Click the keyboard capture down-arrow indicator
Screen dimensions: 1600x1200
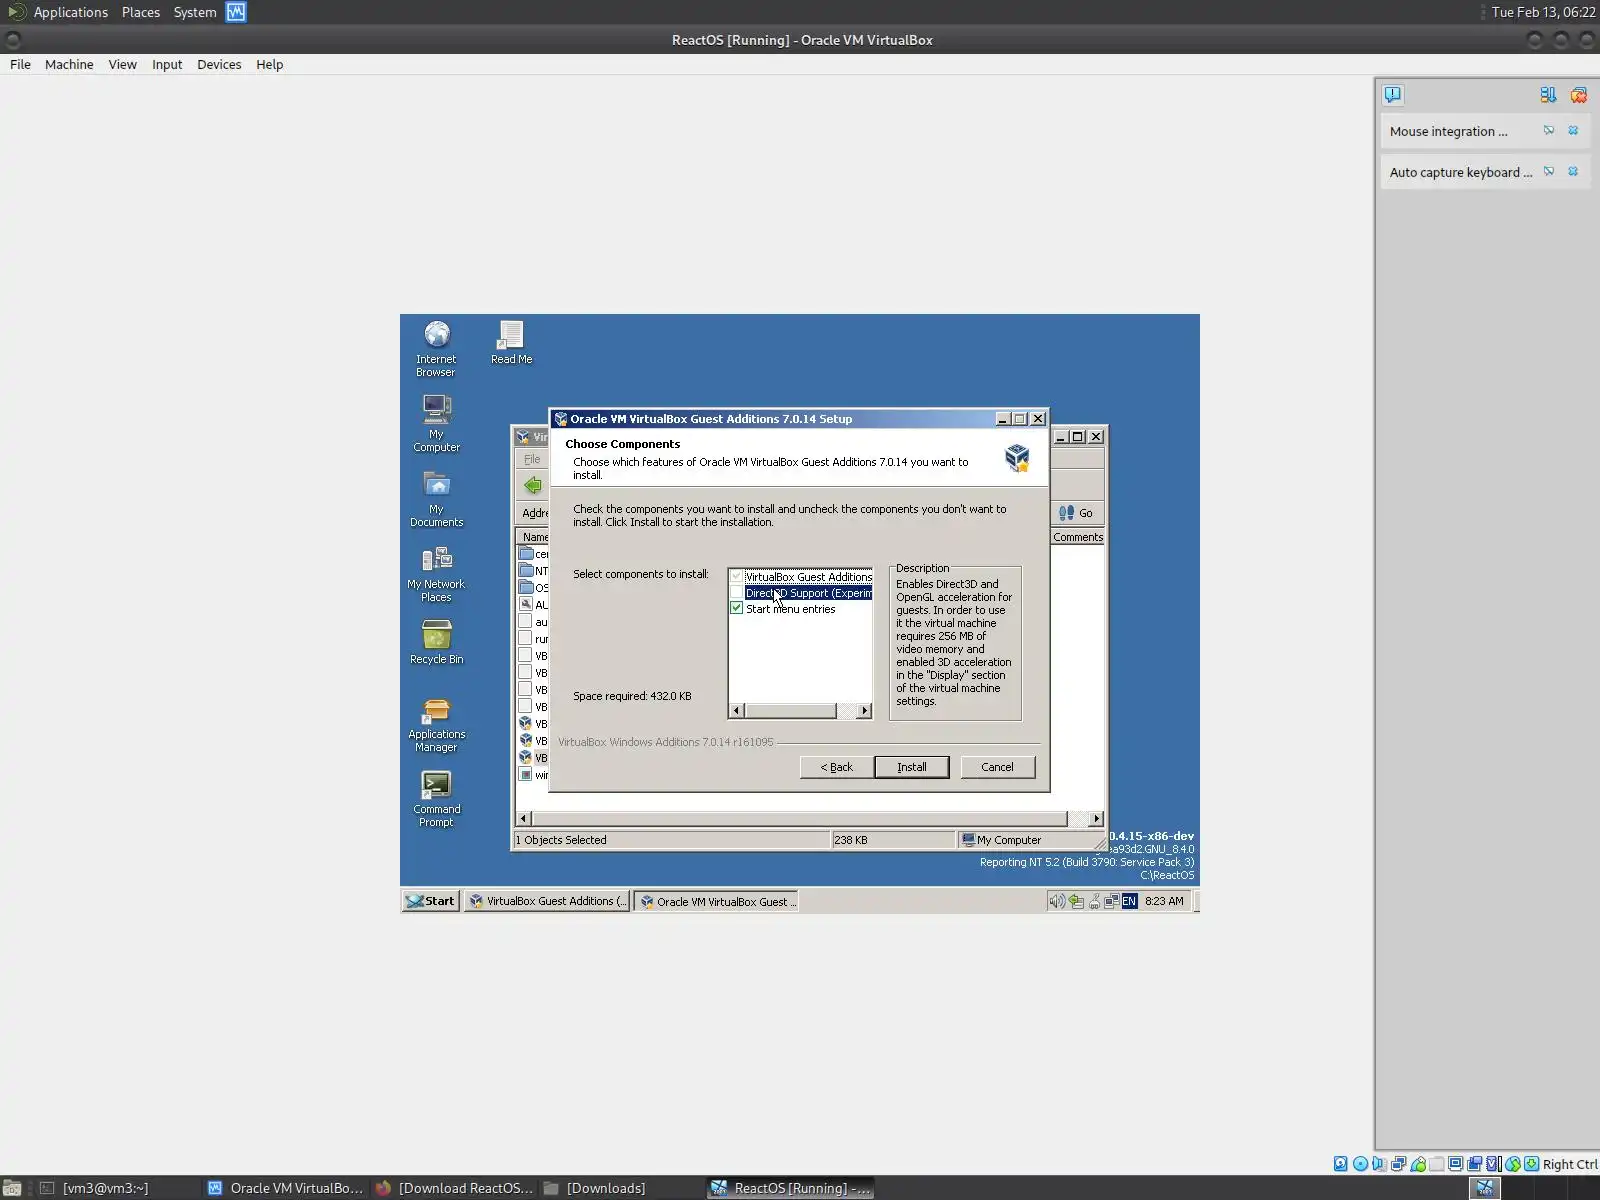pyautogui.click(x=1531, y=1164)
